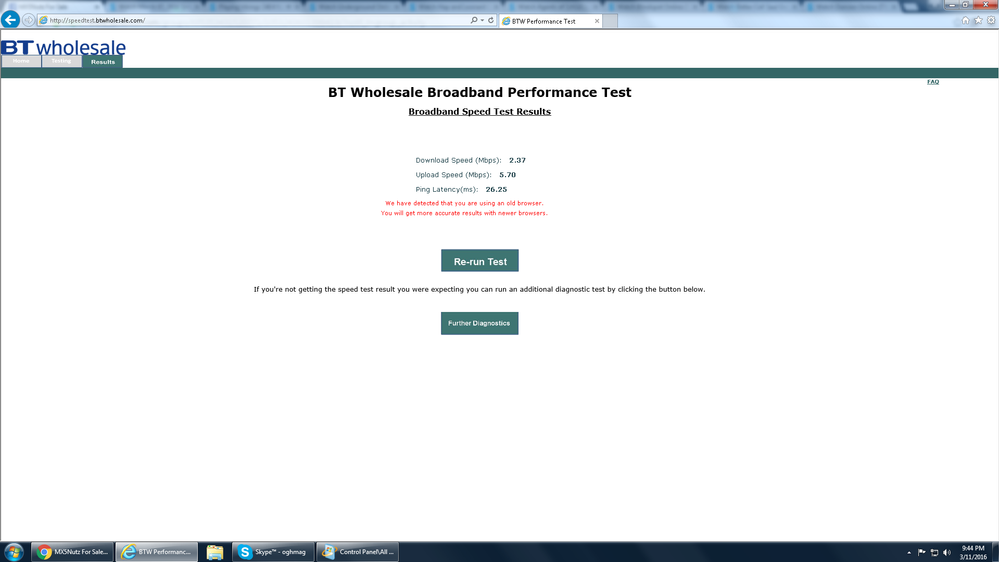Open the Action Center flag icon

click(x=921, y=552)
